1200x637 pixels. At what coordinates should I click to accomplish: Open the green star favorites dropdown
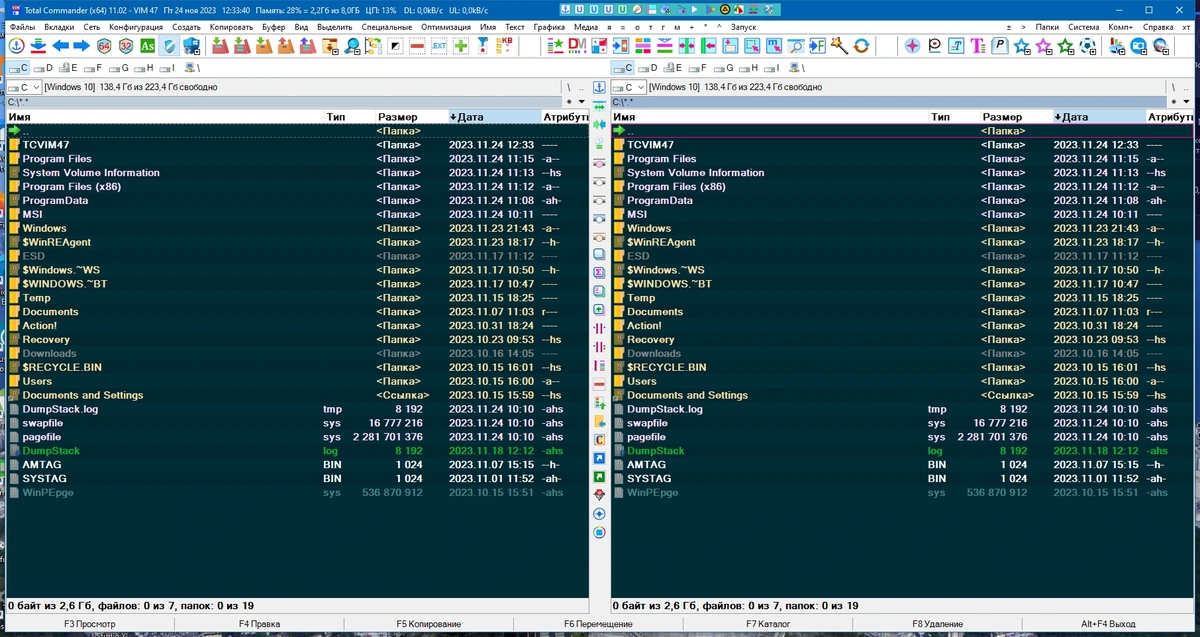click(1065, 46)
